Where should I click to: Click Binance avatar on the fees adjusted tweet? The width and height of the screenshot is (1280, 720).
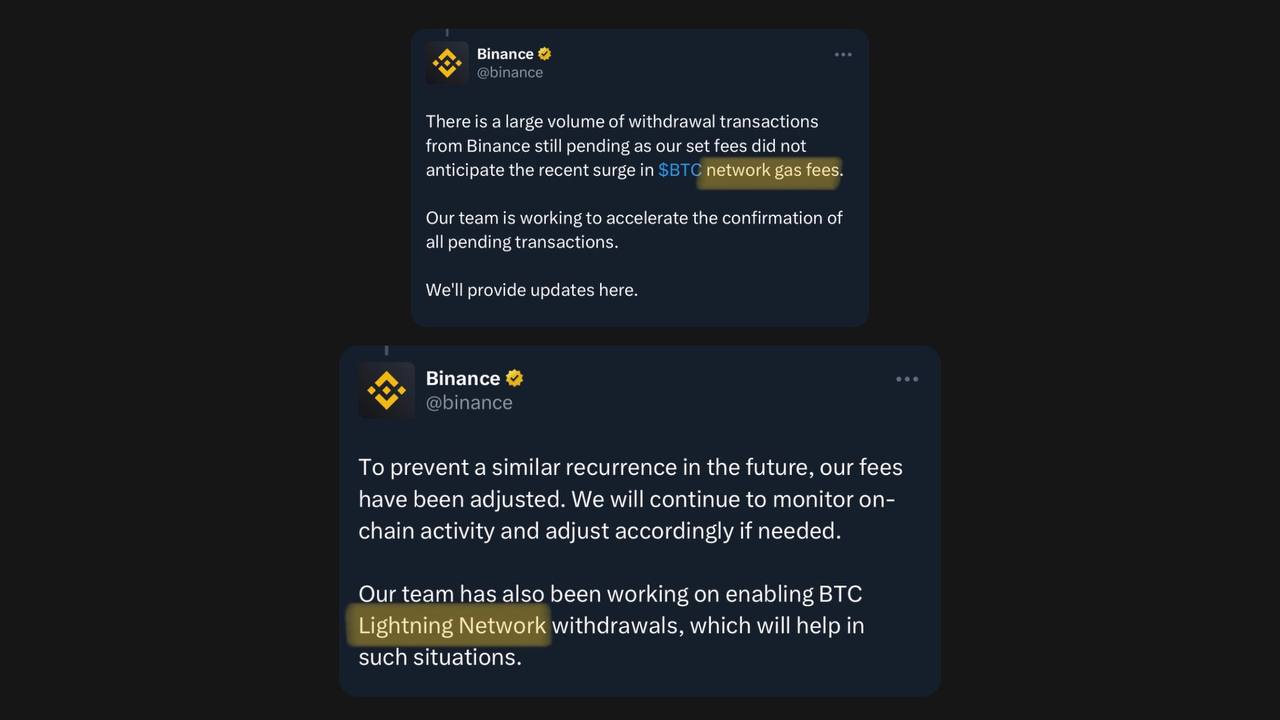point(386,390)
